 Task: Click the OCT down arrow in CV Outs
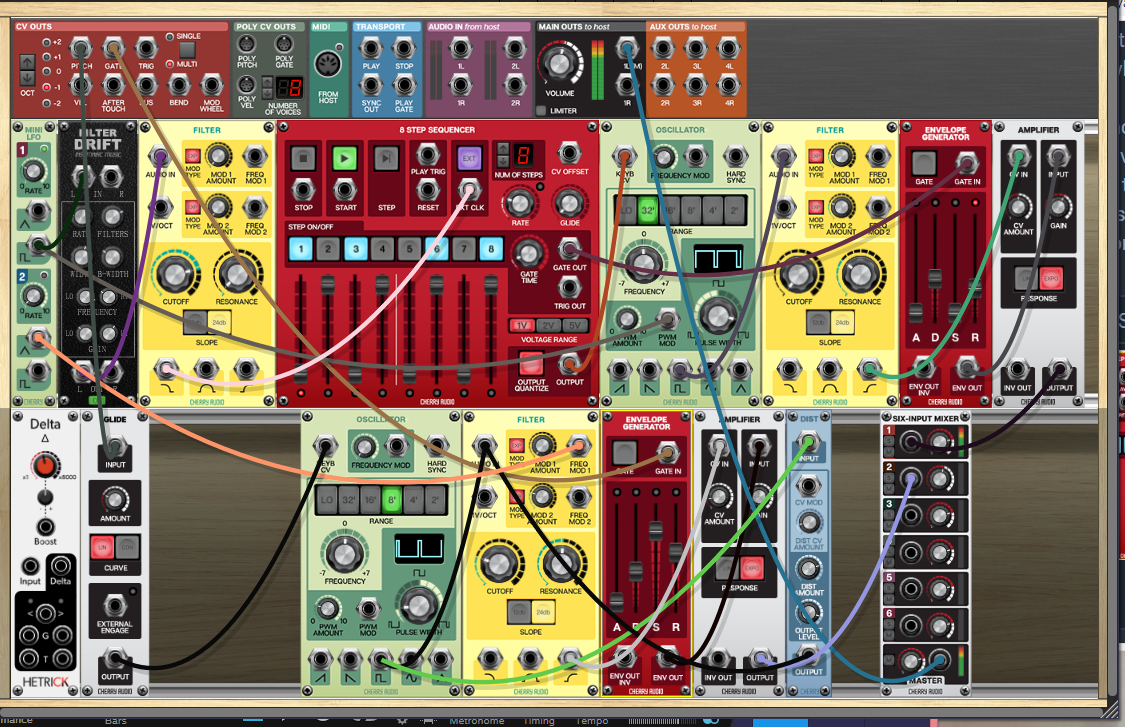coord(27,78)
